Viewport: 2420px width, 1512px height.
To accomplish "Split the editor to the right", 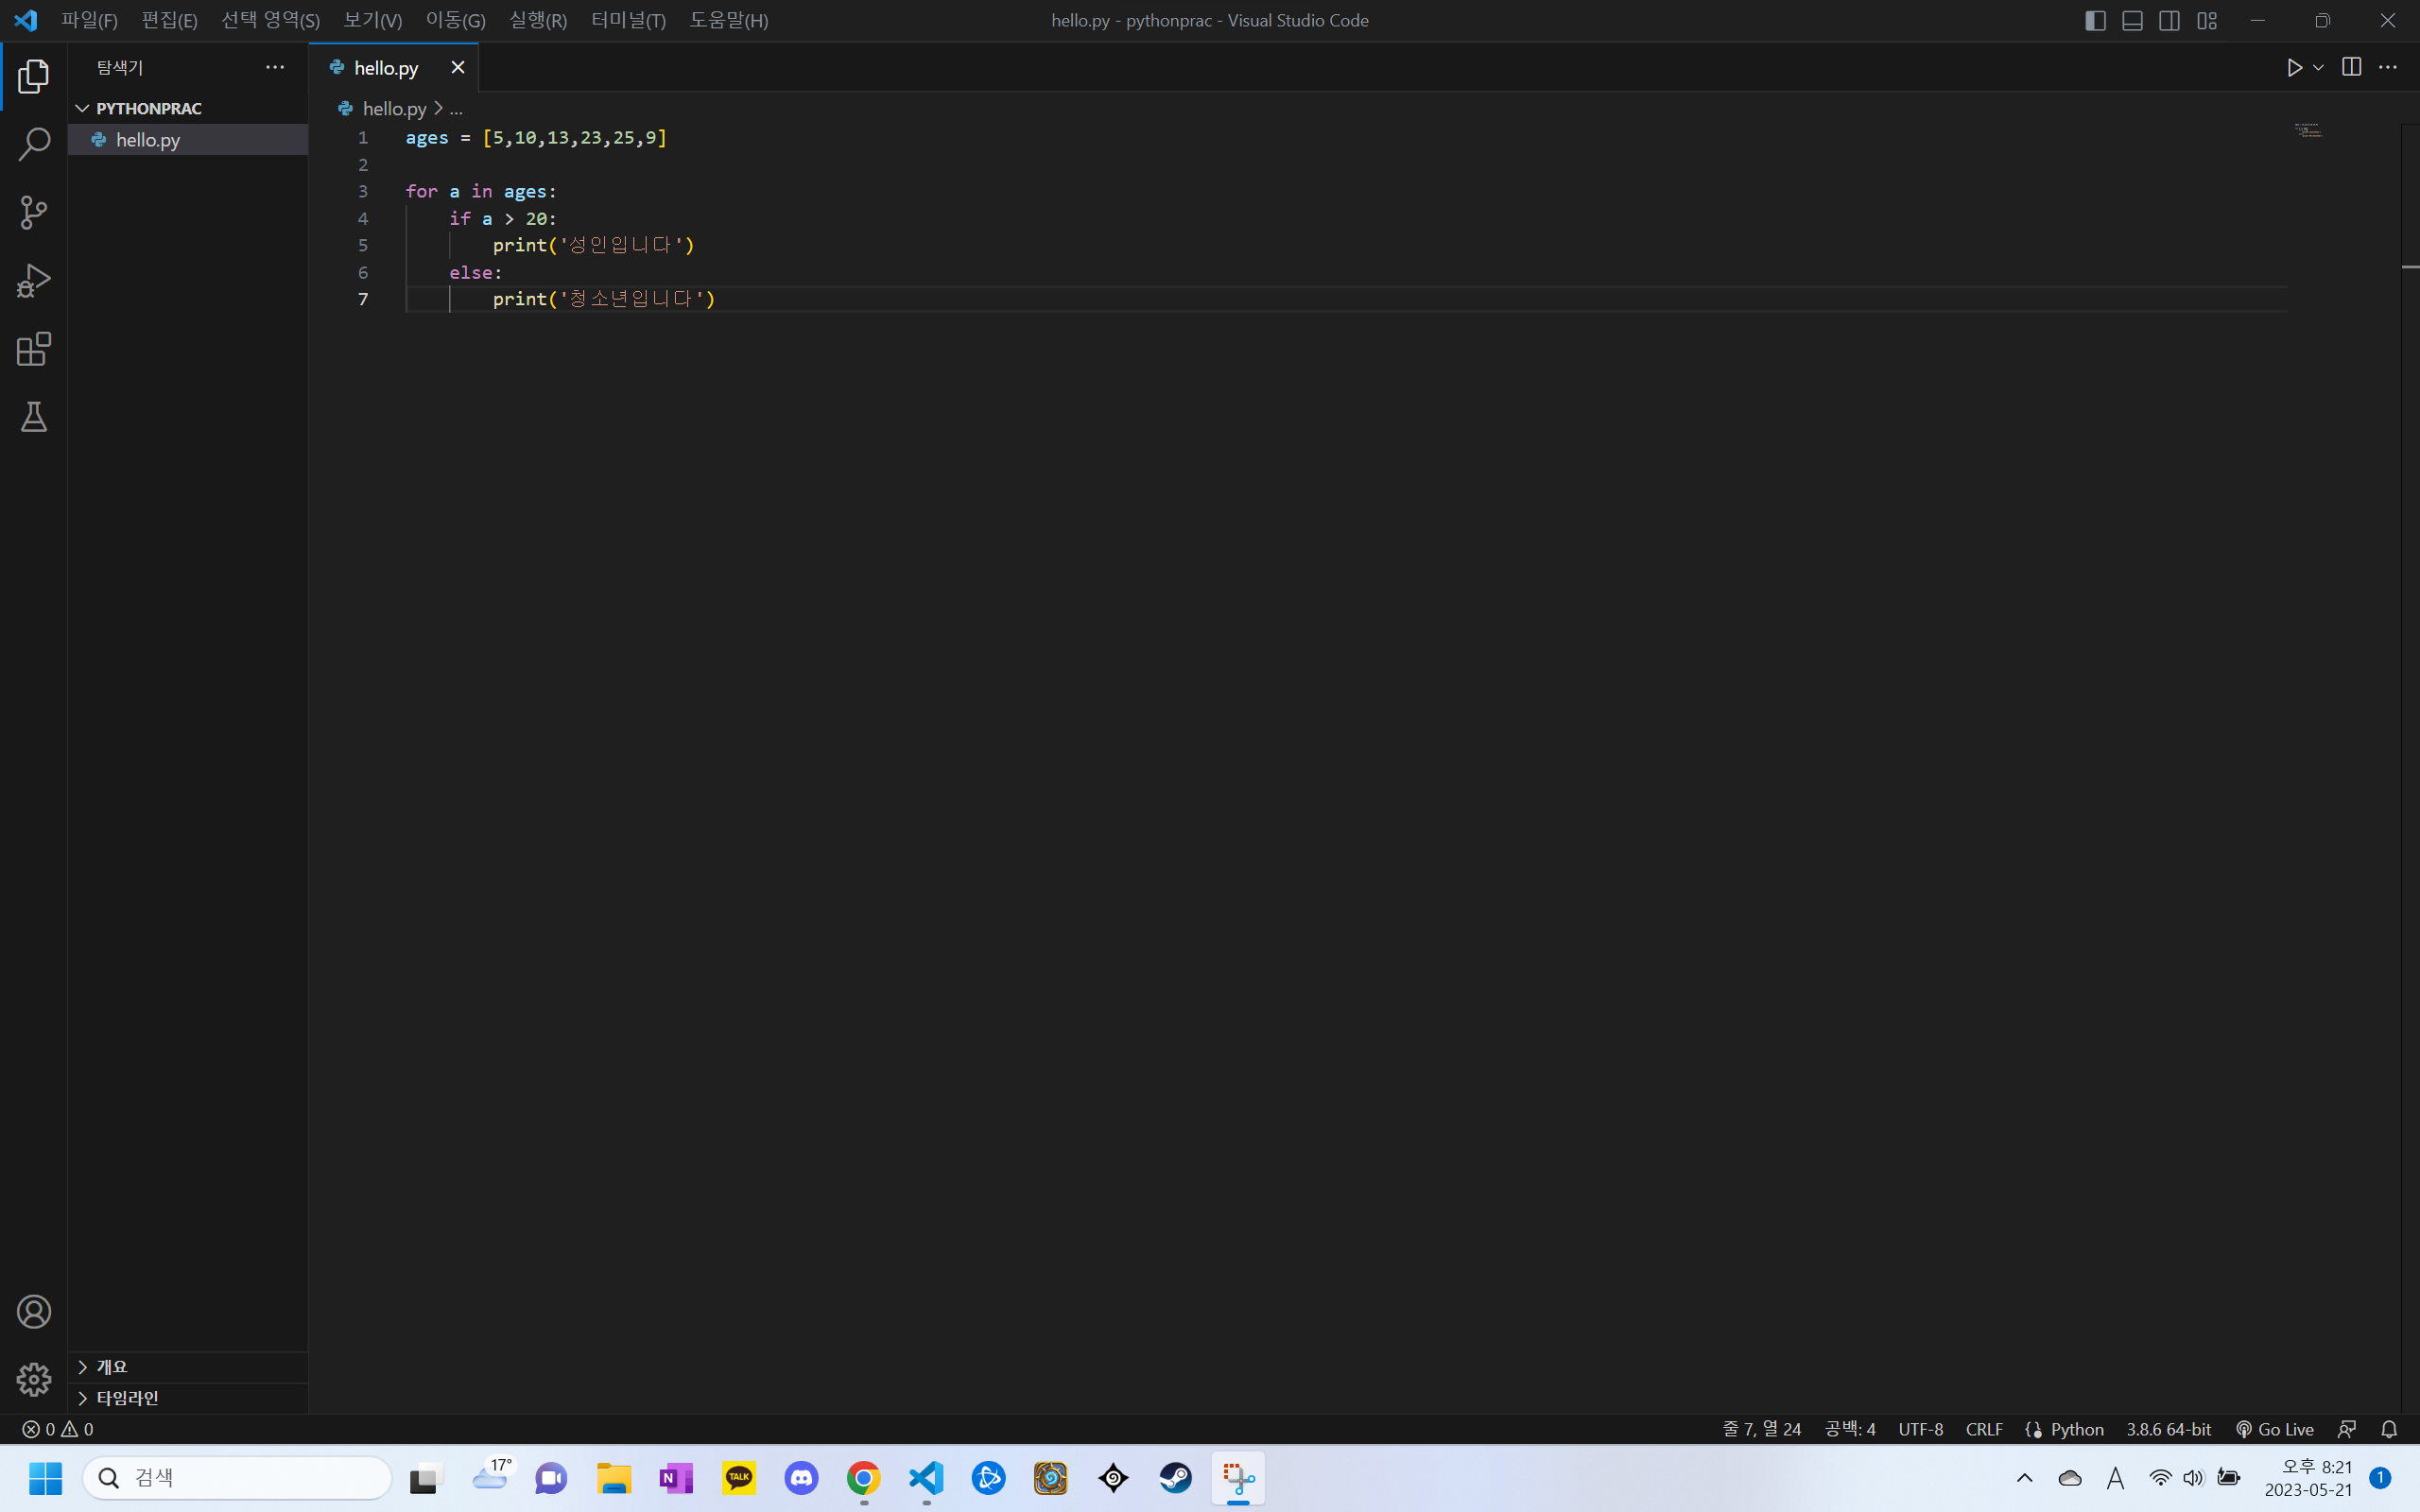I will coord(2351,67).
